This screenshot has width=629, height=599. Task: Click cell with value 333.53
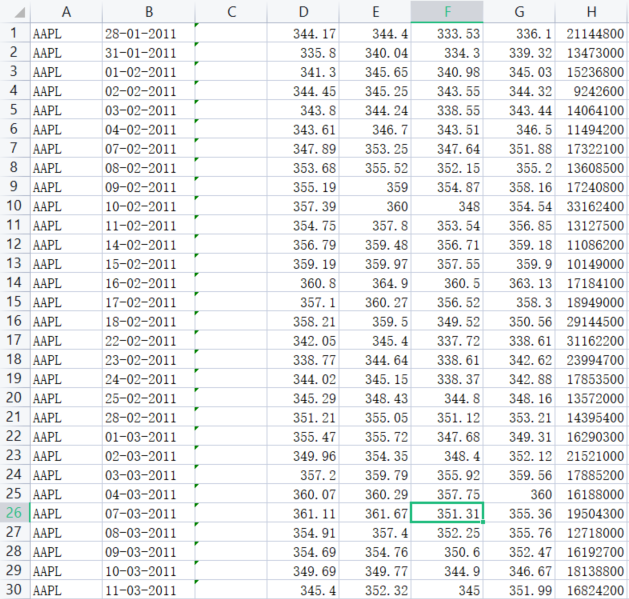[447, 33]
